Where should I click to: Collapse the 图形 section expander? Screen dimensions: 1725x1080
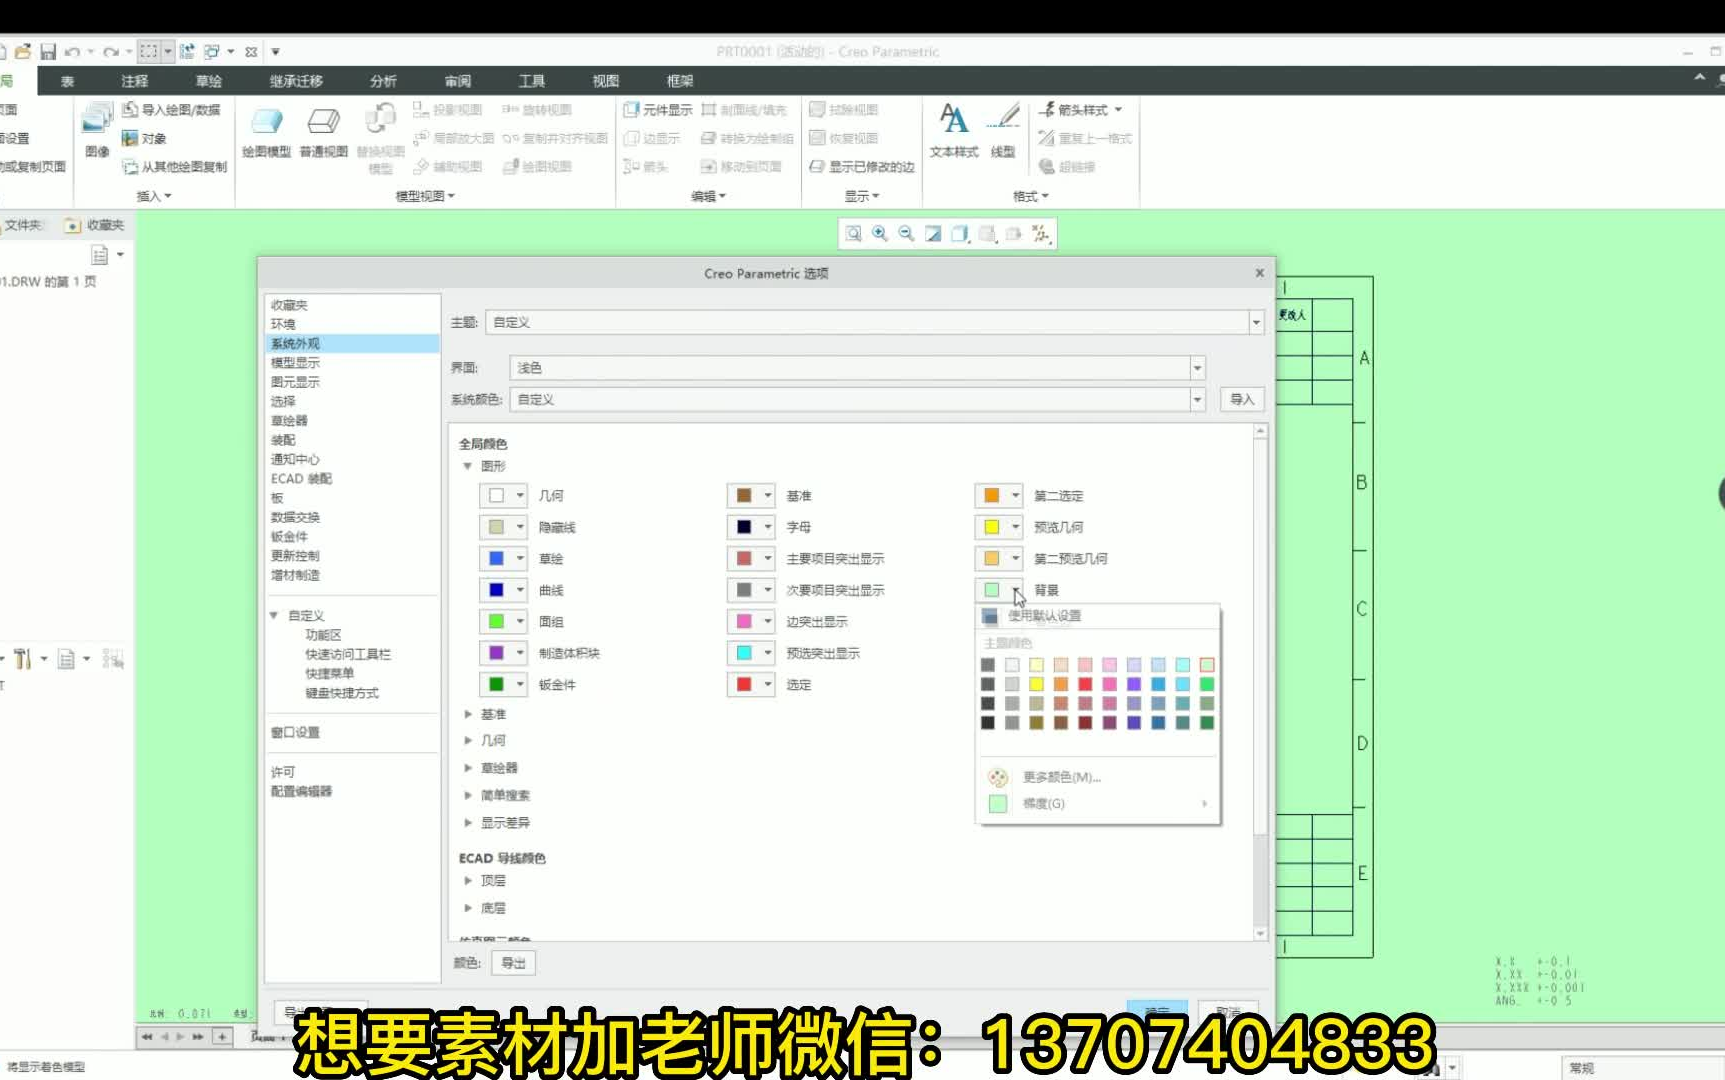point(467,466)
